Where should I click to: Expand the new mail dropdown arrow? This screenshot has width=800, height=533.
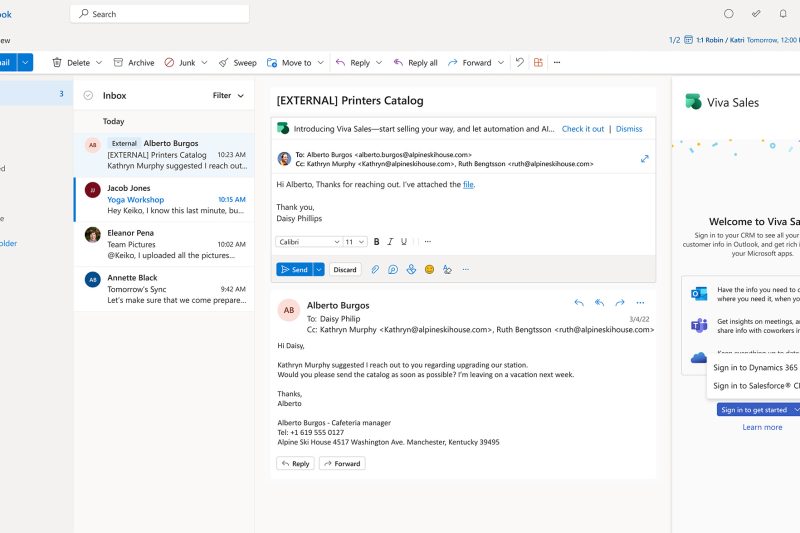(25, 62)
